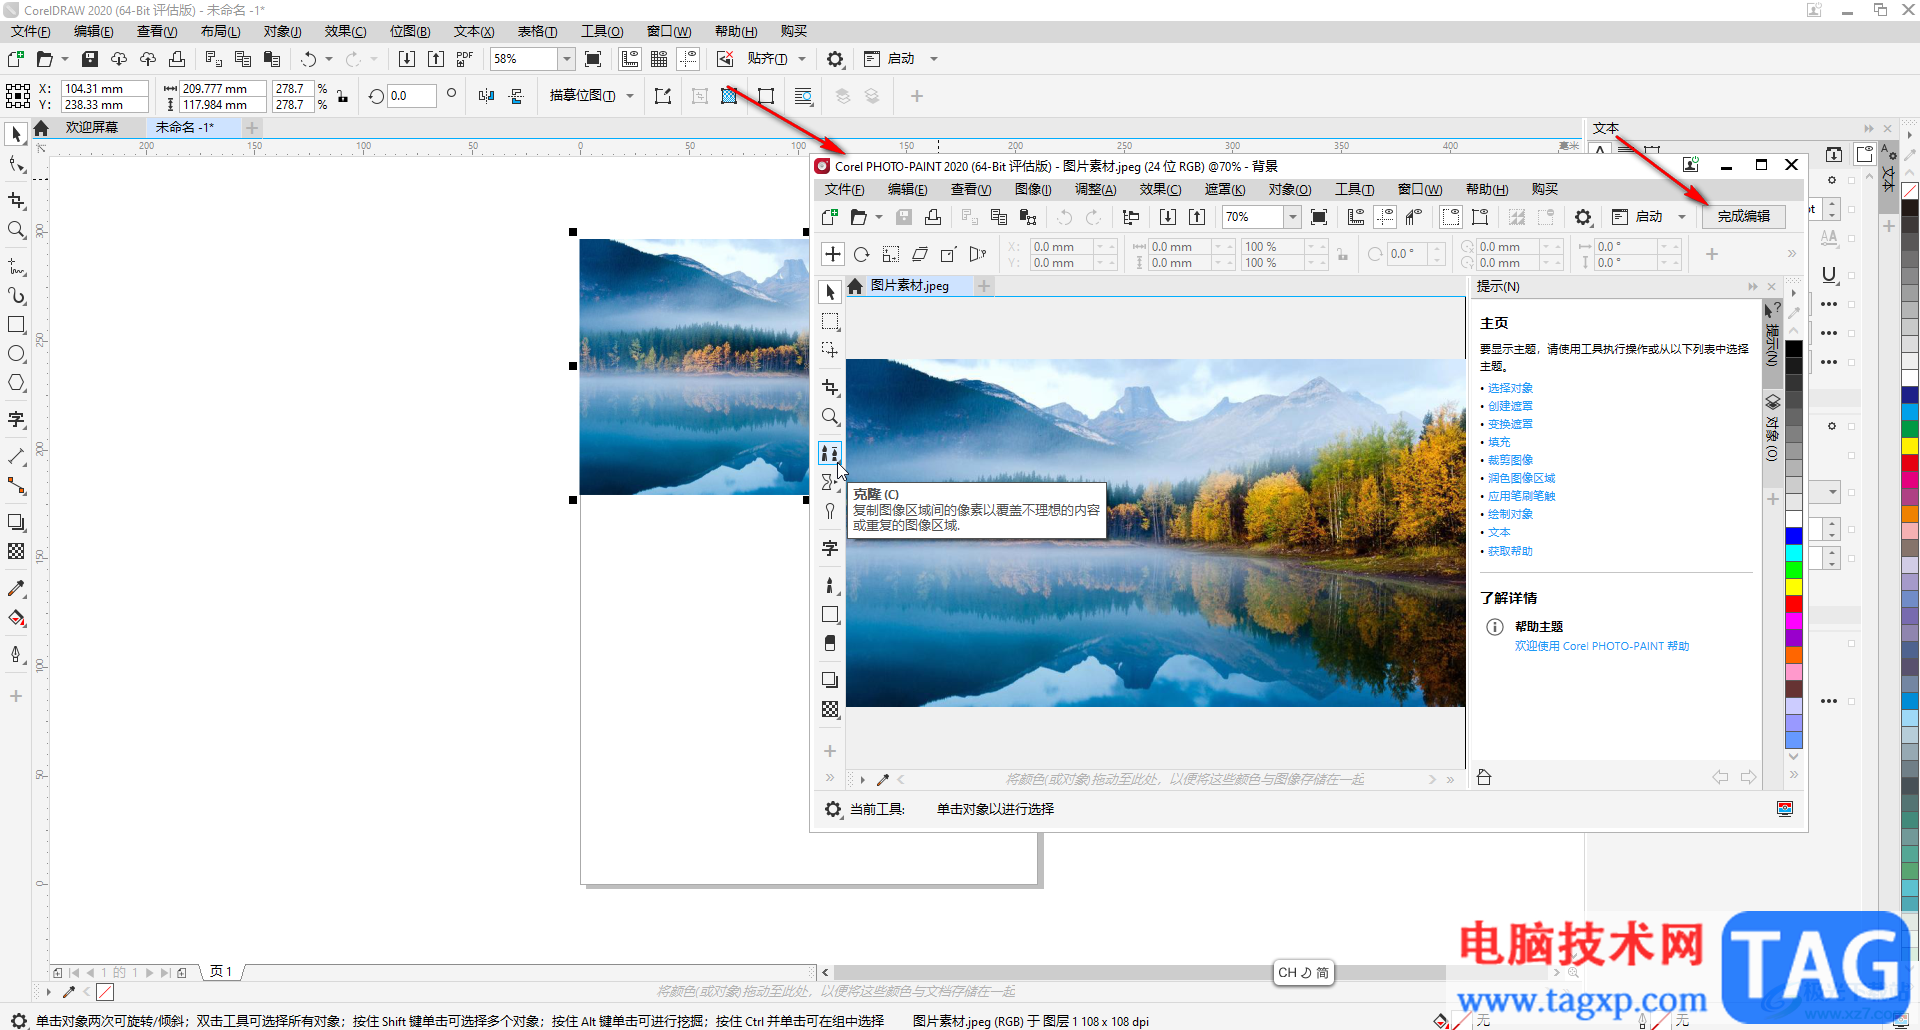This screenshot has width=1920, height=1030.
Task: Toggle Show Rulers button in CorelDRAW toolbar
Action: [630, 59]
